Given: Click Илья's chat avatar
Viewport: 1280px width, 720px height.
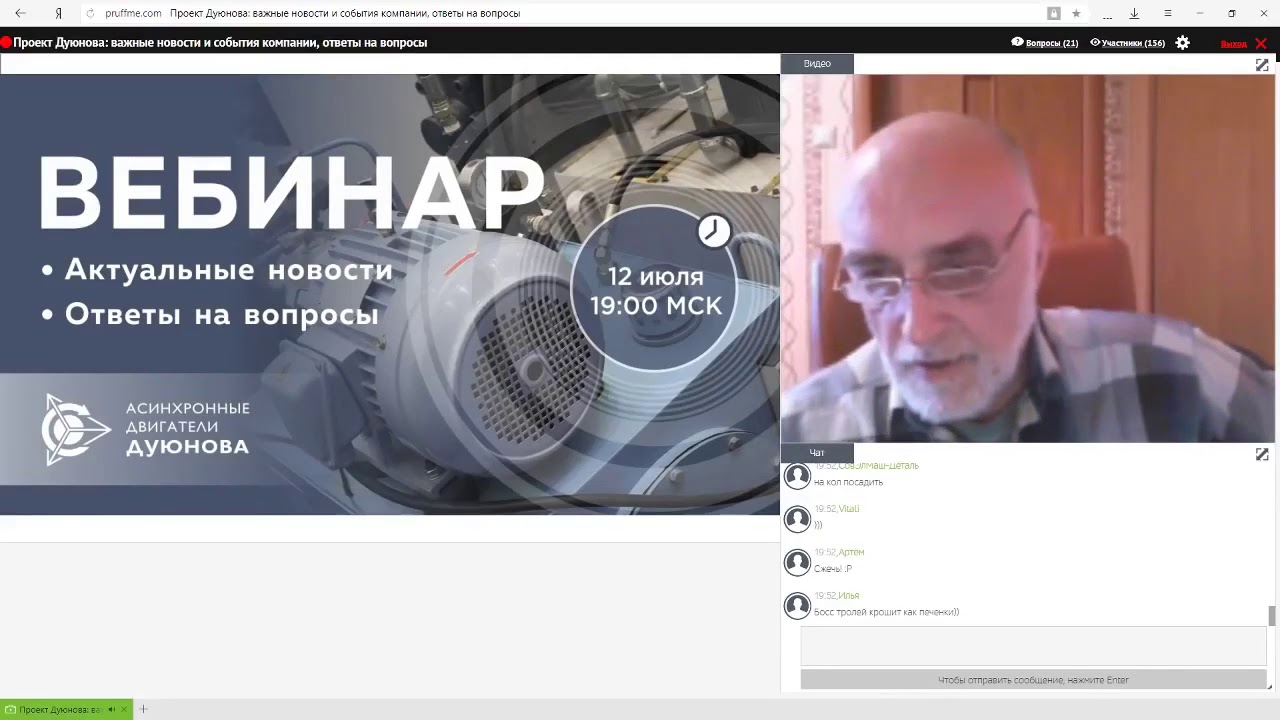Looking at the screenshot, I should (x=797, y=606).
